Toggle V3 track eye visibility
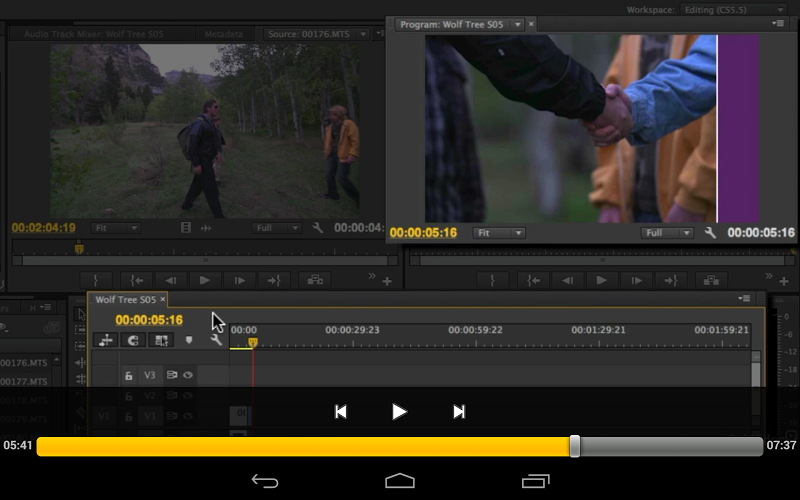Viewport: 800px width, 500px height. click(x=187, y=376)
